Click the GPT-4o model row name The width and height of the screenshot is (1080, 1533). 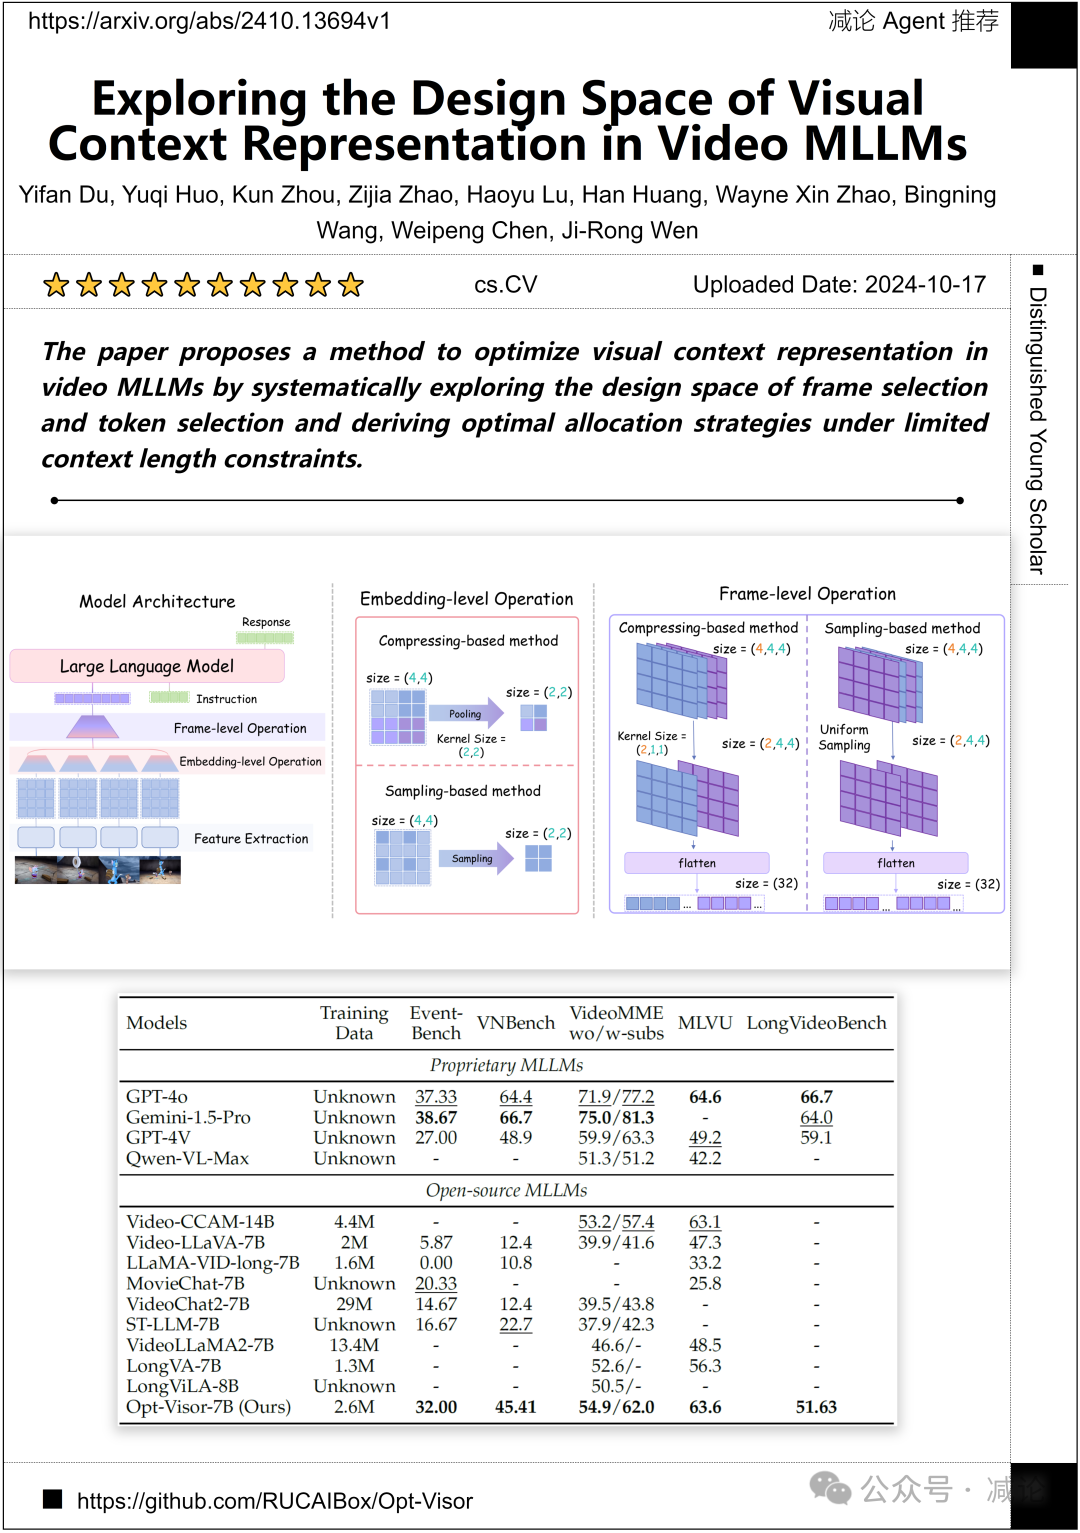(x=157, y=1097)
